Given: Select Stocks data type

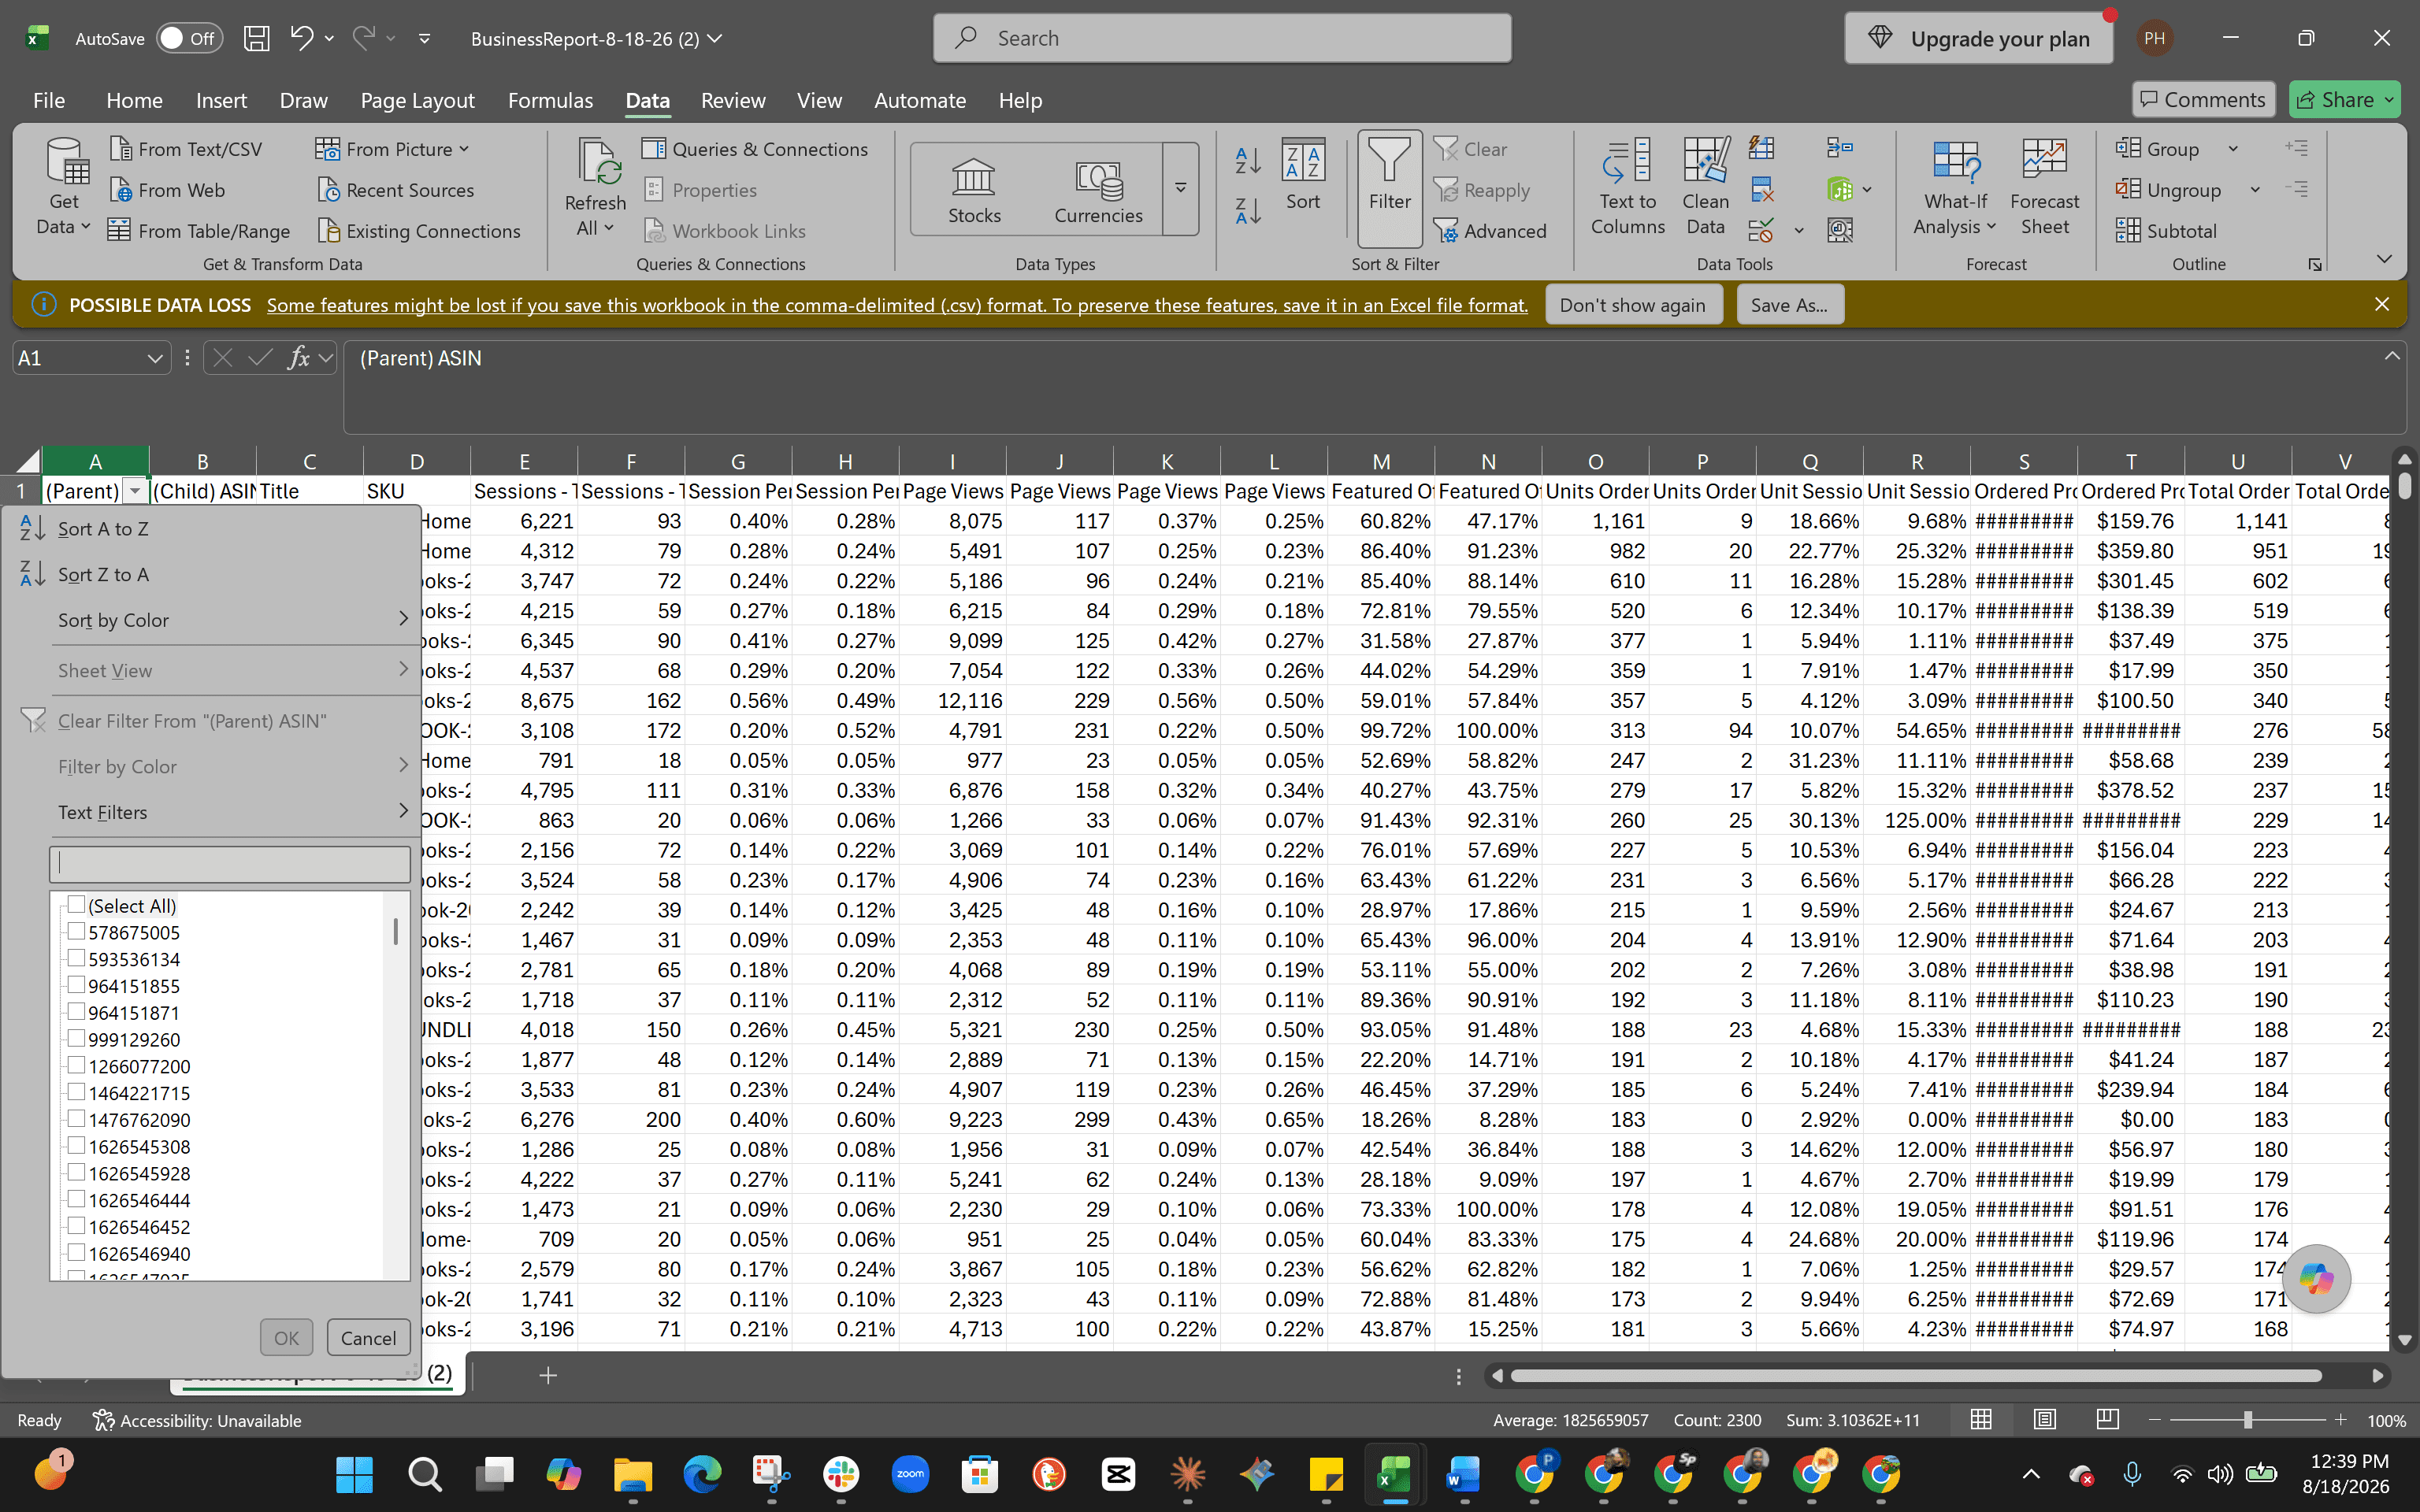Looking at the screenshot, I should point(974,190).
